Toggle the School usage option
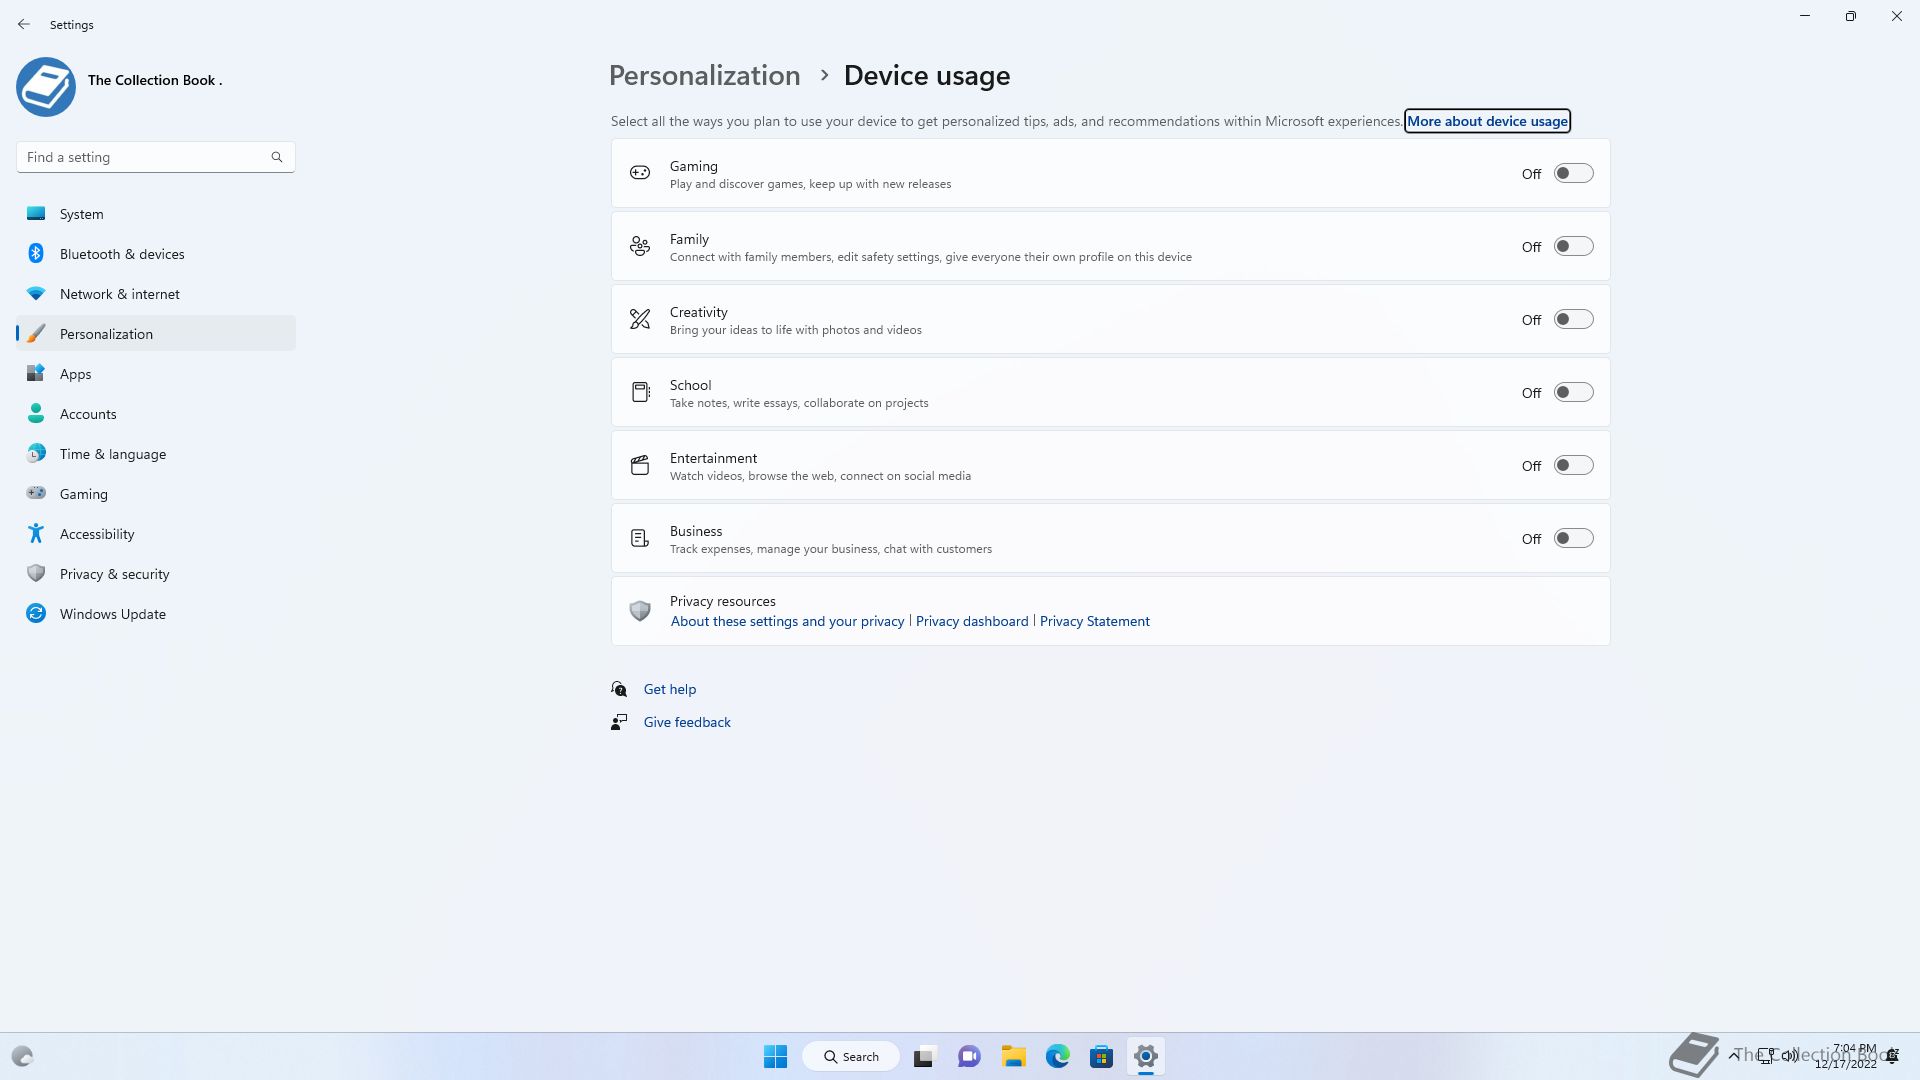The height and width of the screenshot is (1080, 1920). click(x=1572, y=392)
